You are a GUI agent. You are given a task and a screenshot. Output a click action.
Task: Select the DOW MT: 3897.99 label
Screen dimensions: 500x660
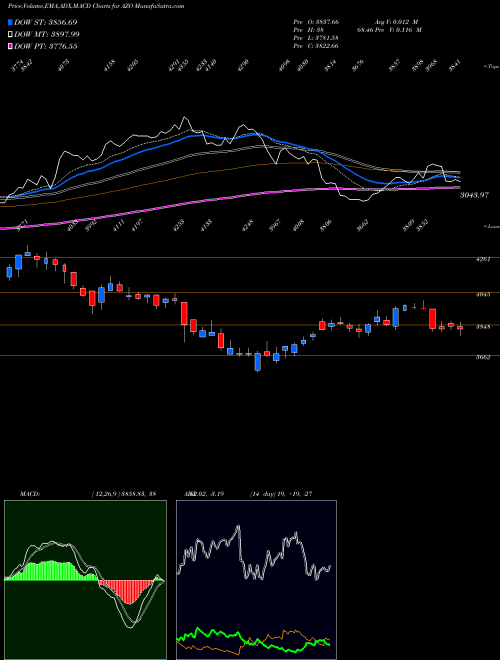[x=47, y=35]
